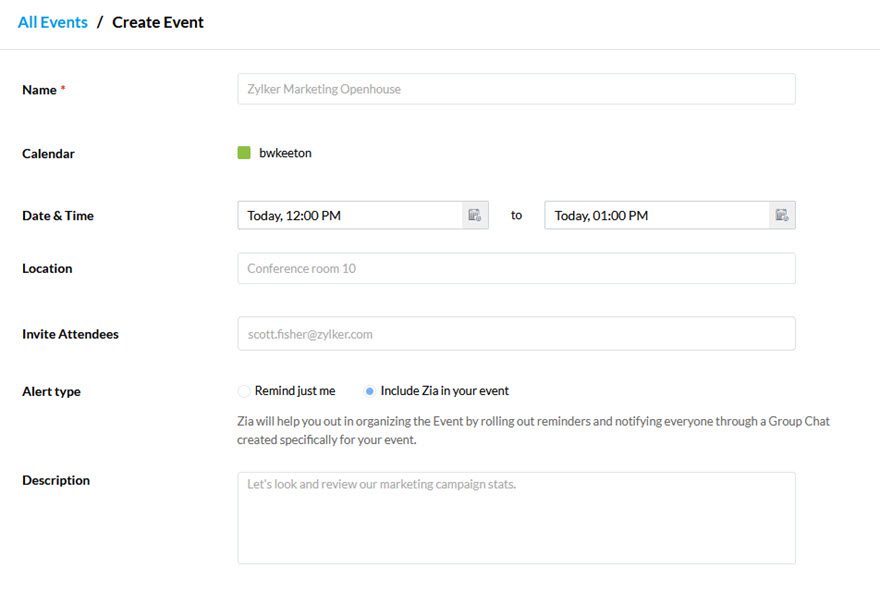Viewport: 880px width, 593px height.
Task: Click the Name input field
Action: 516,88
